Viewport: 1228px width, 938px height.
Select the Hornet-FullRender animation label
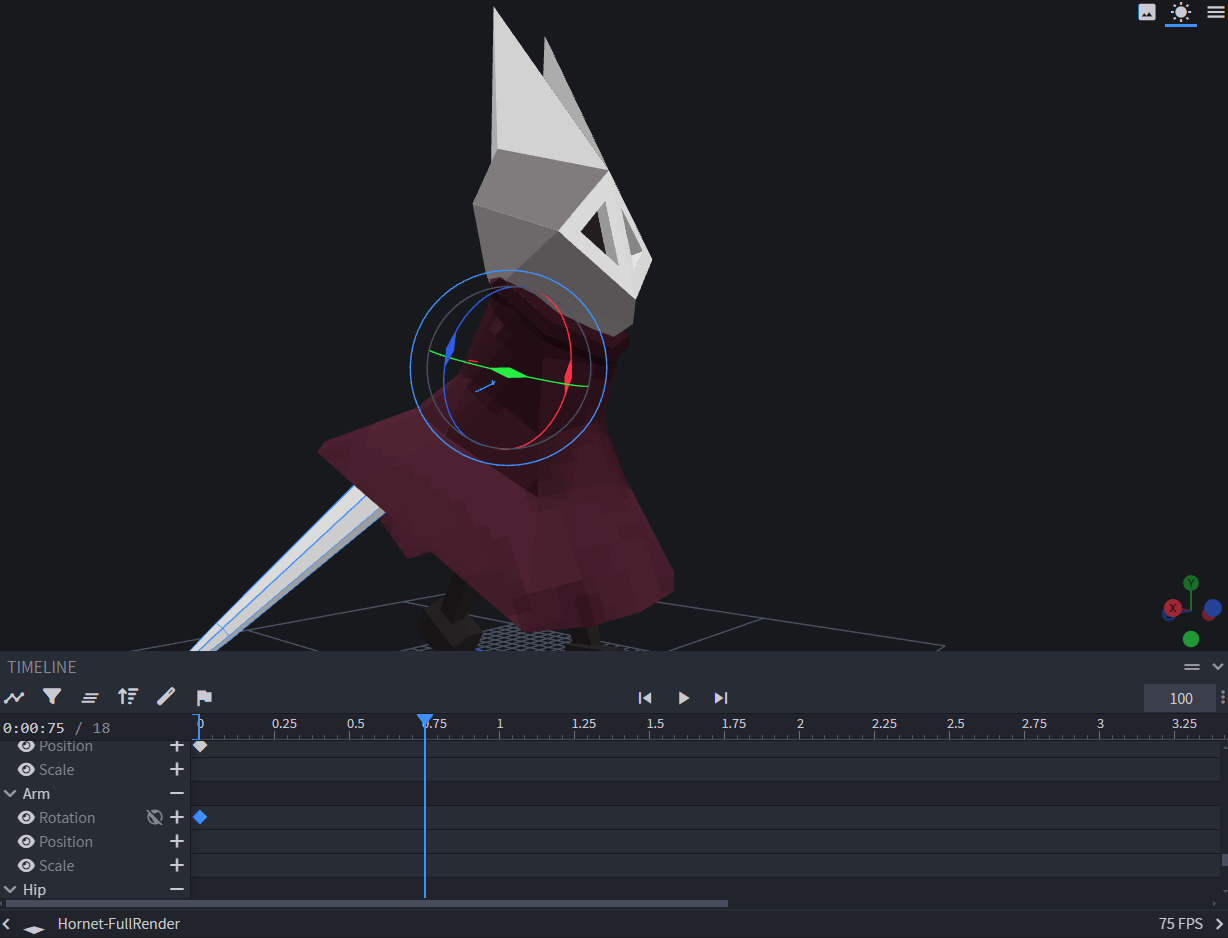coord(119,923)
